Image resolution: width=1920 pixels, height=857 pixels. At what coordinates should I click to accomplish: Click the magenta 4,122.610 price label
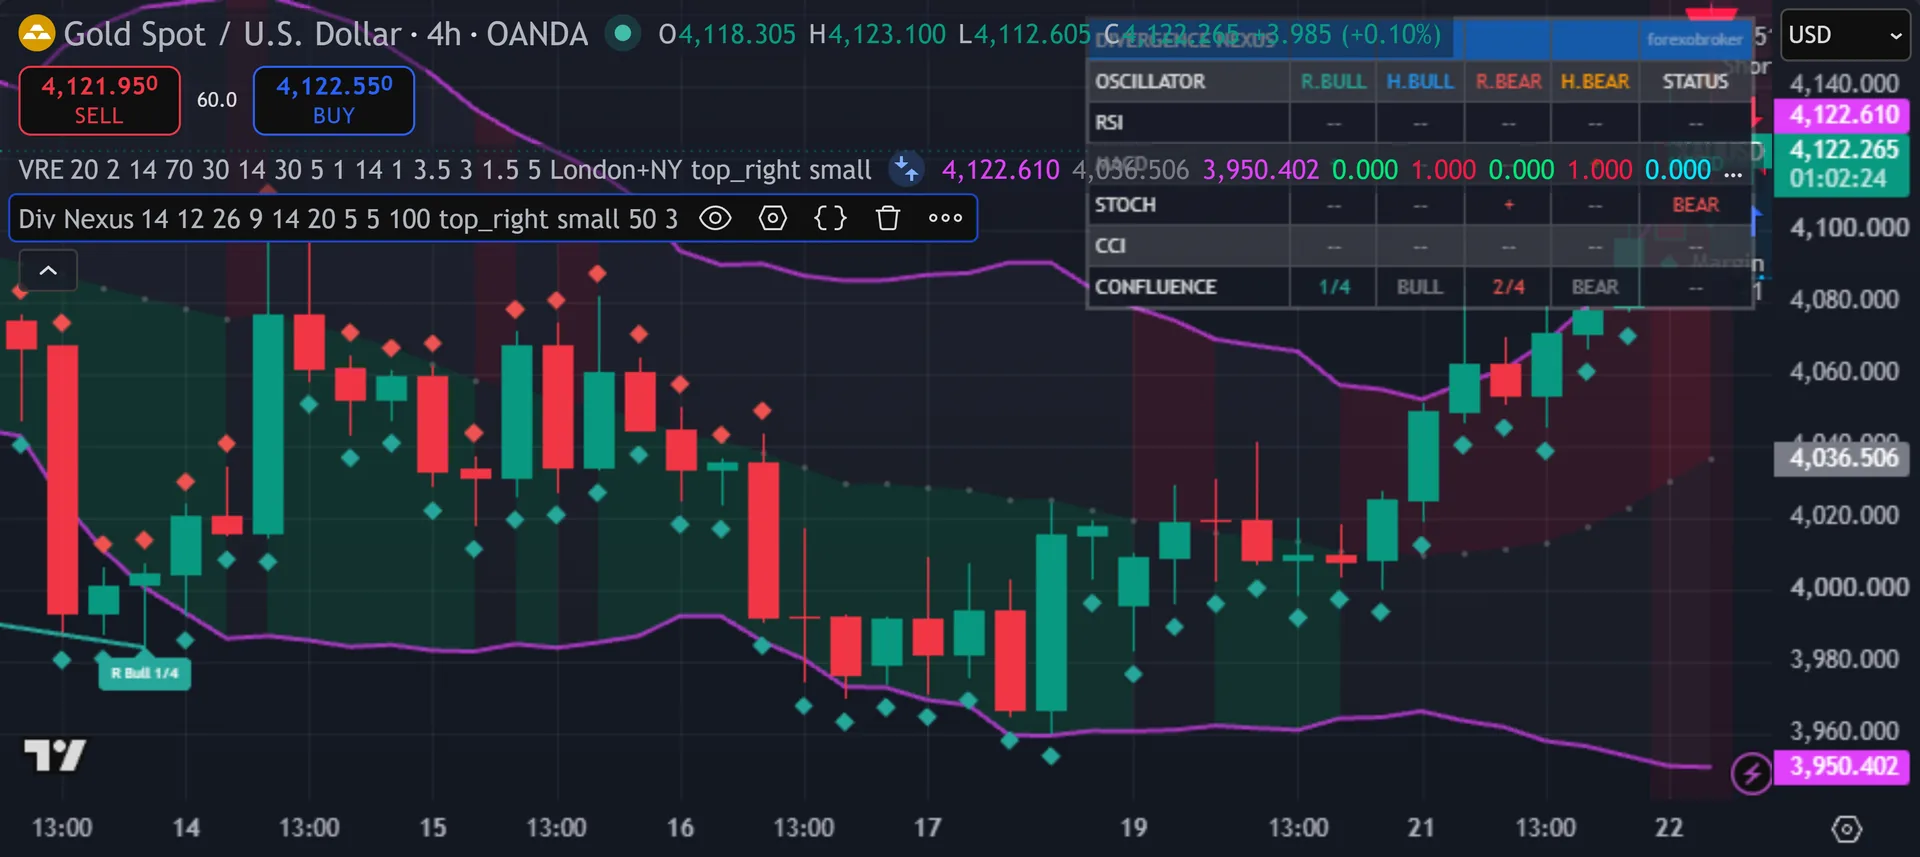pyautogui.click(x=1843, y=115)
